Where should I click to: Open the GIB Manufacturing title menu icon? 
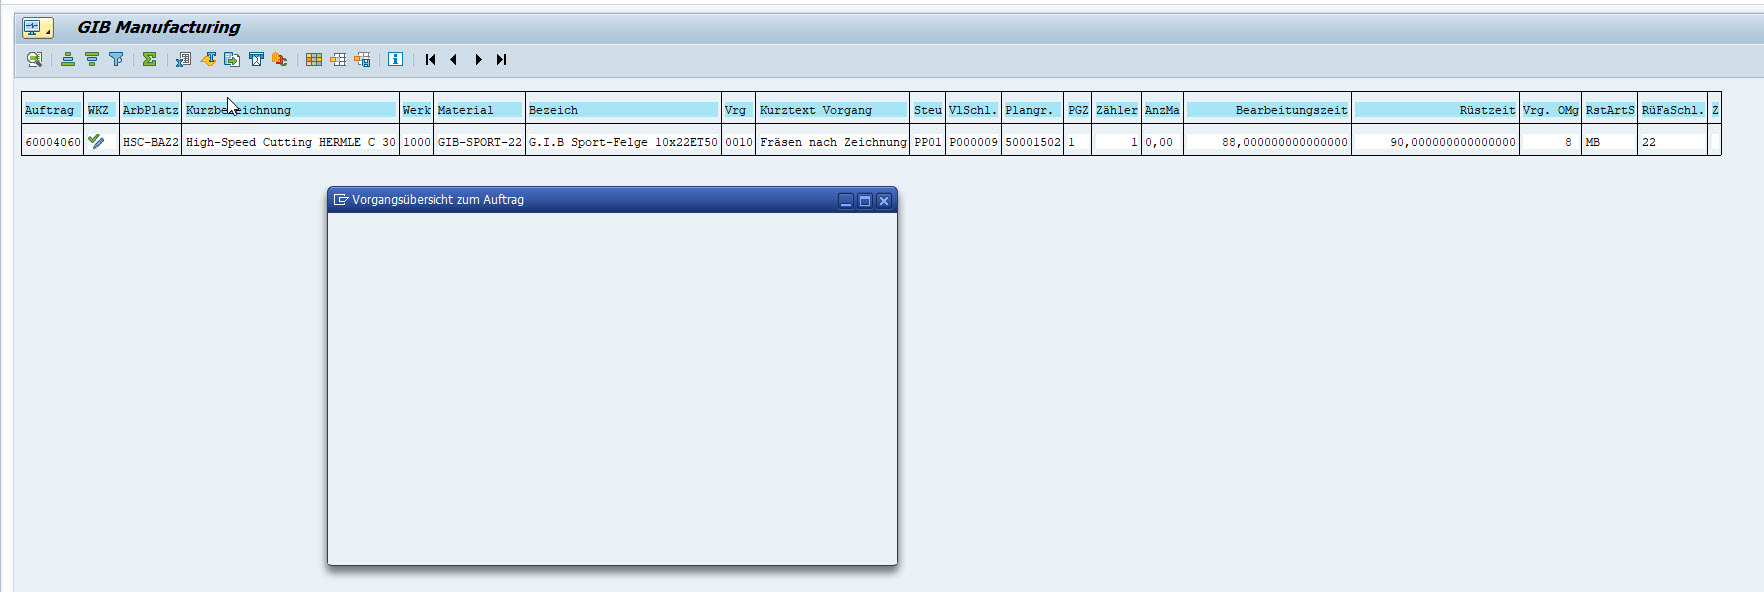pyautogui.click(x=38, y=28)
